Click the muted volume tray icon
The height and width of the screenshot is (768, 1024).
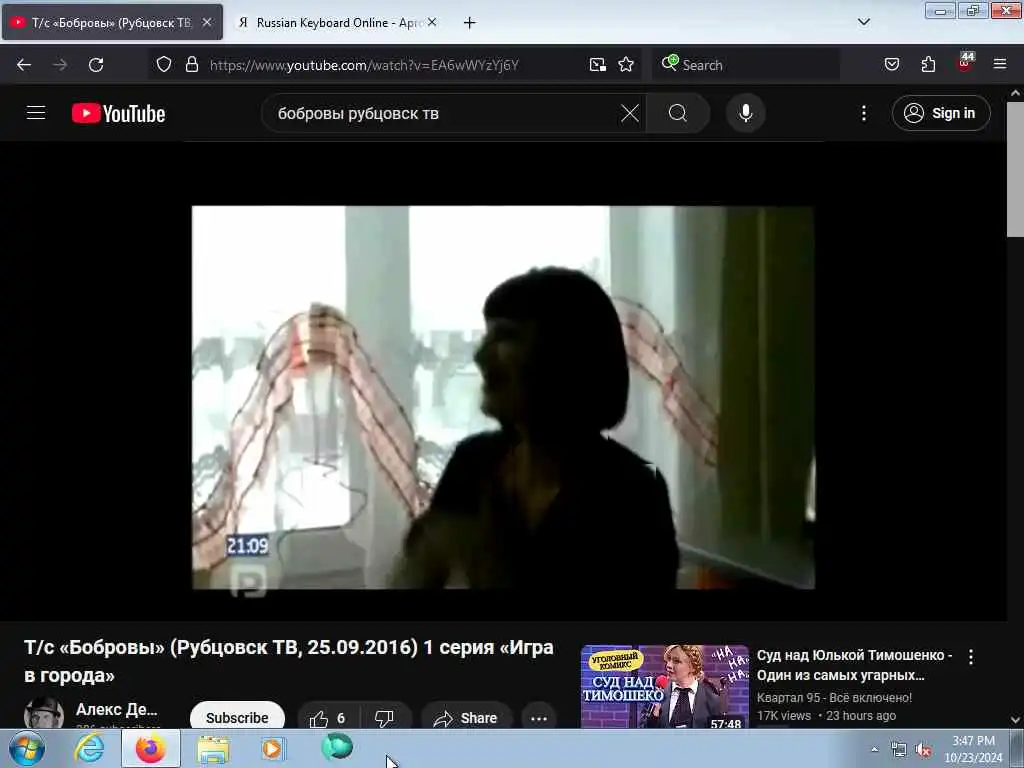923,750
